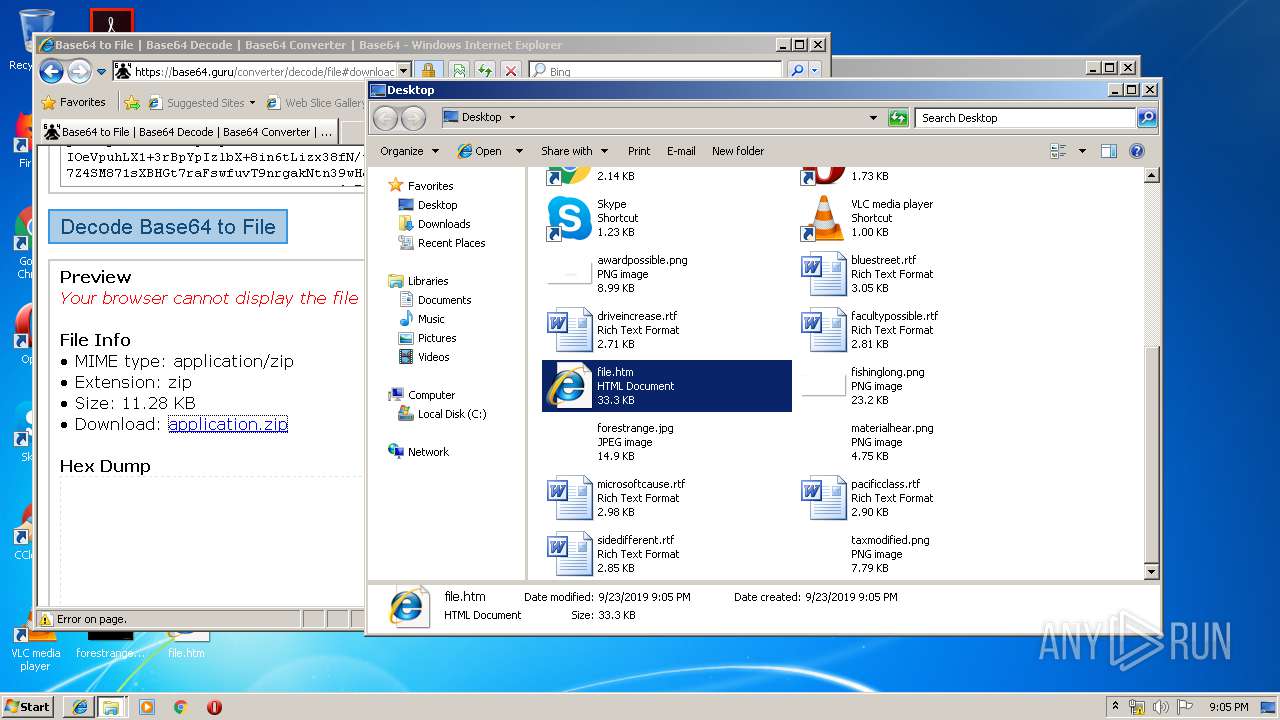
Task: Click the Start button
Action: tap(27, 706)
